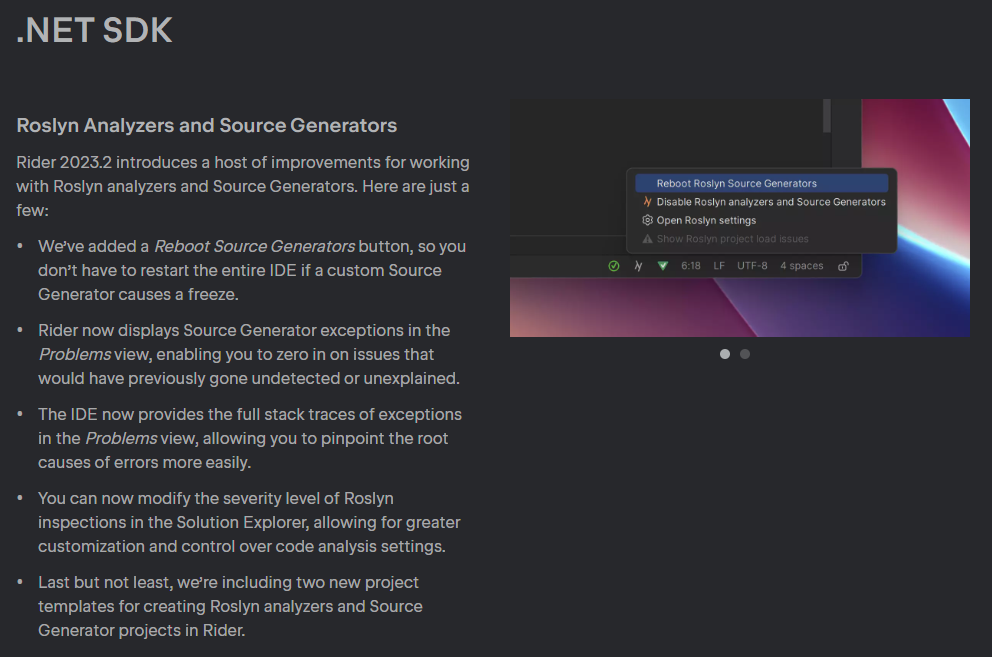Click the UTF-8 encoding indicator

coord(752,266)
